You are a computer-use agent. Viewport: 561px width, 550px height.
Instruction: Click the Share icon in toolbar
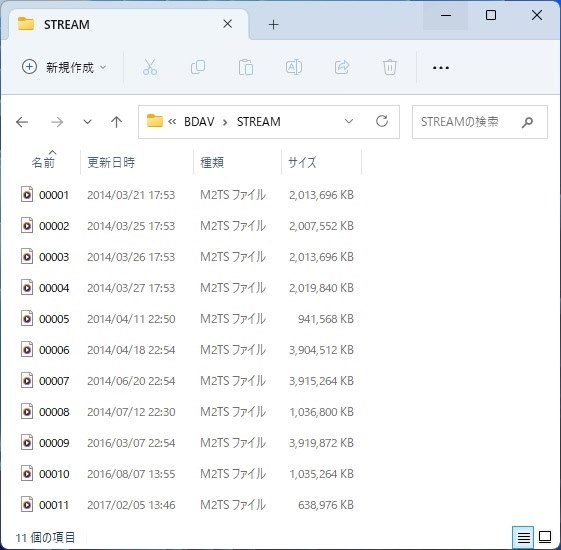point(342,67)
